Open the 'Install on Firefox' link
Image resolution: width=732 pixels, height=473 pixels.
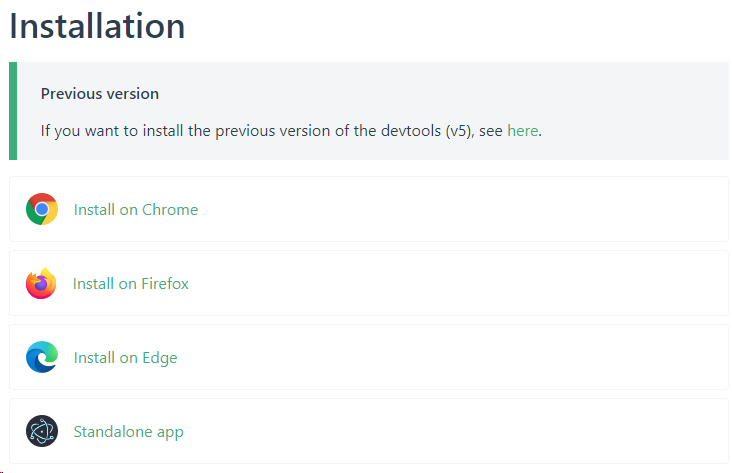130,284
